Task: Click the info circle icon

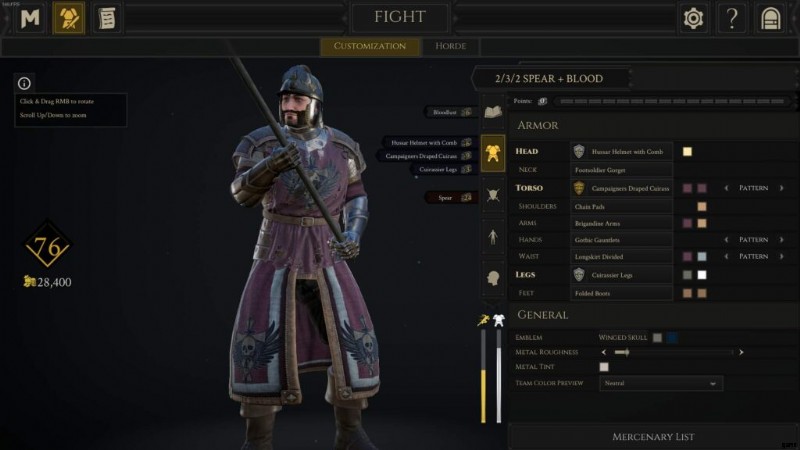Action: pos(24,83)
